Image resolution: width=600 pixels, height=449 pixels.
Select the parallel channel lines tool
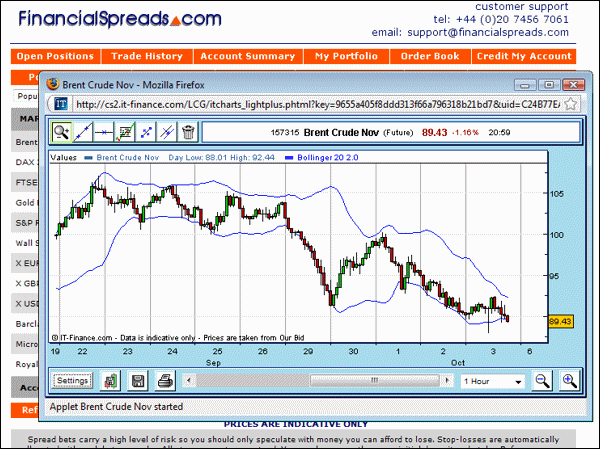tap(167, 132)
